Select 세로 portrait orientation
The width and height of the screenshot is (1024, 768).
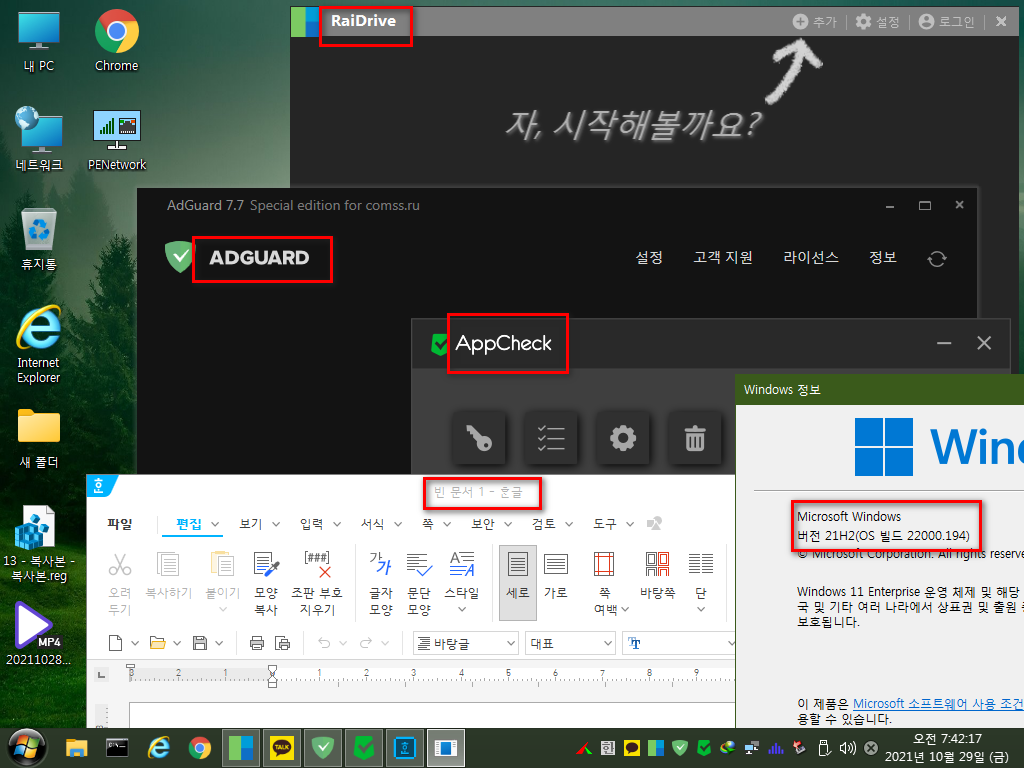pos(518,583)
